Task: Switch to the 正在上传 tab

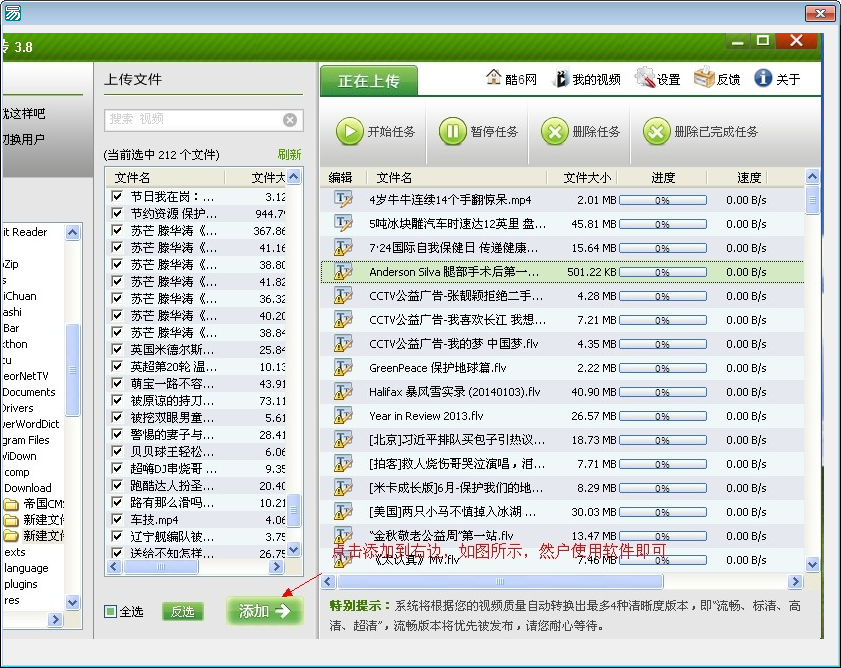Action: 368,81
